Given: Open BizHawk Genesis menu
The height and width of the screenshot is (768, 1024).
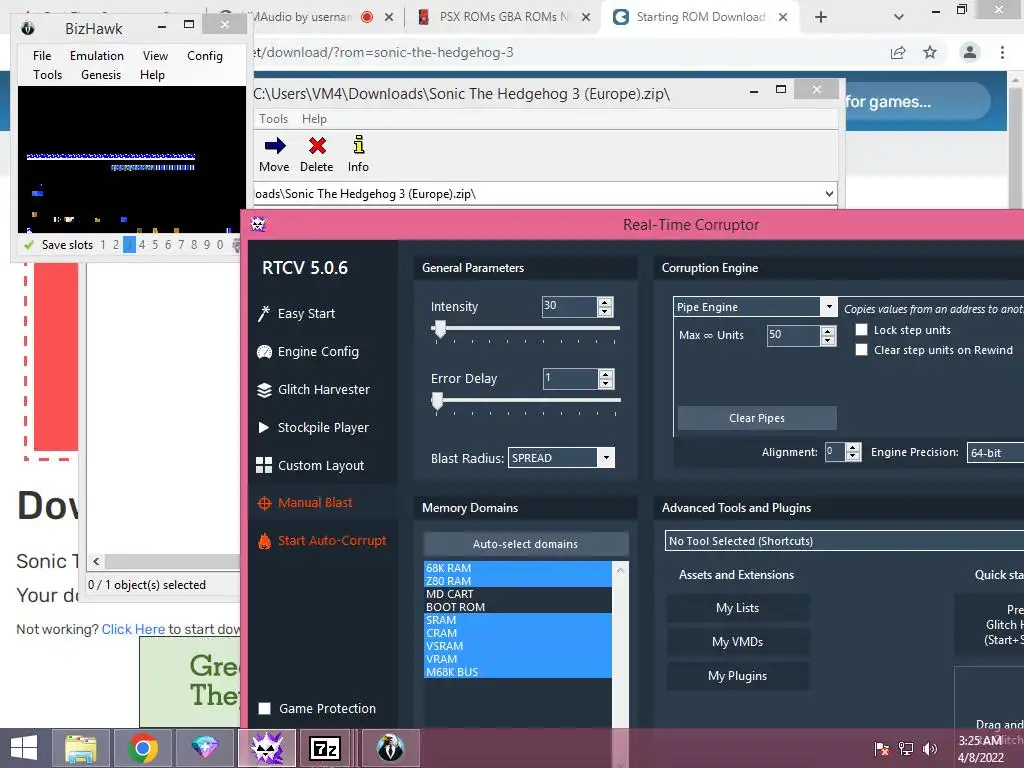Looking at the screenshot, I should (x=101, y=75).
